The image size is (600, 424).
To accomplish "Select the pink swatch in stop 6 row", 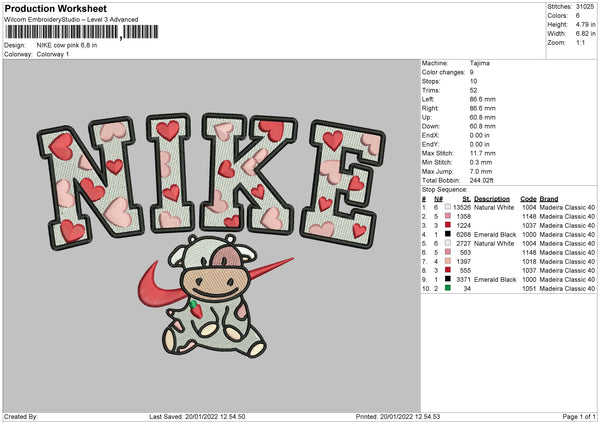I will click(x=448, y=252).
